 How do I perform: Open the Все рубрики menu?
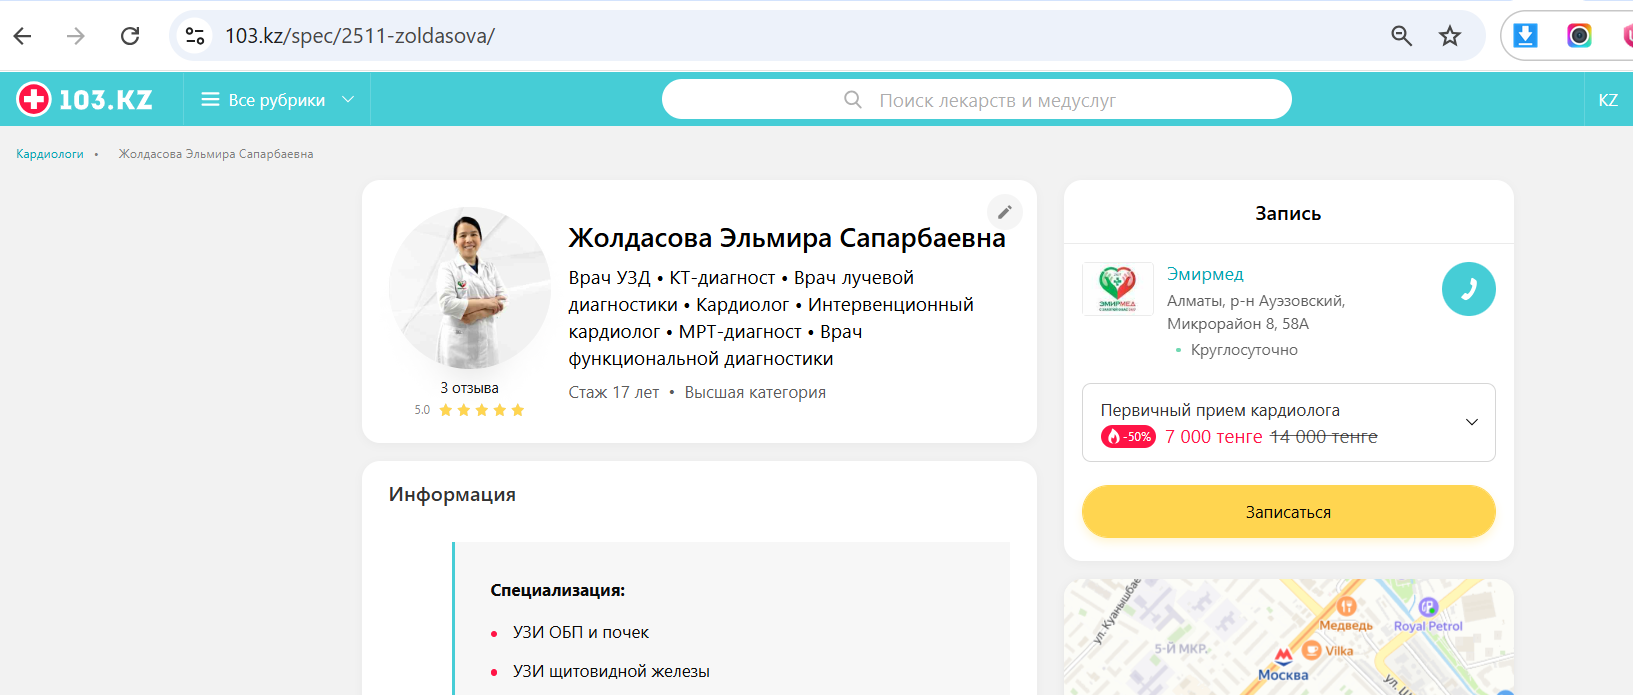[277, 100]
